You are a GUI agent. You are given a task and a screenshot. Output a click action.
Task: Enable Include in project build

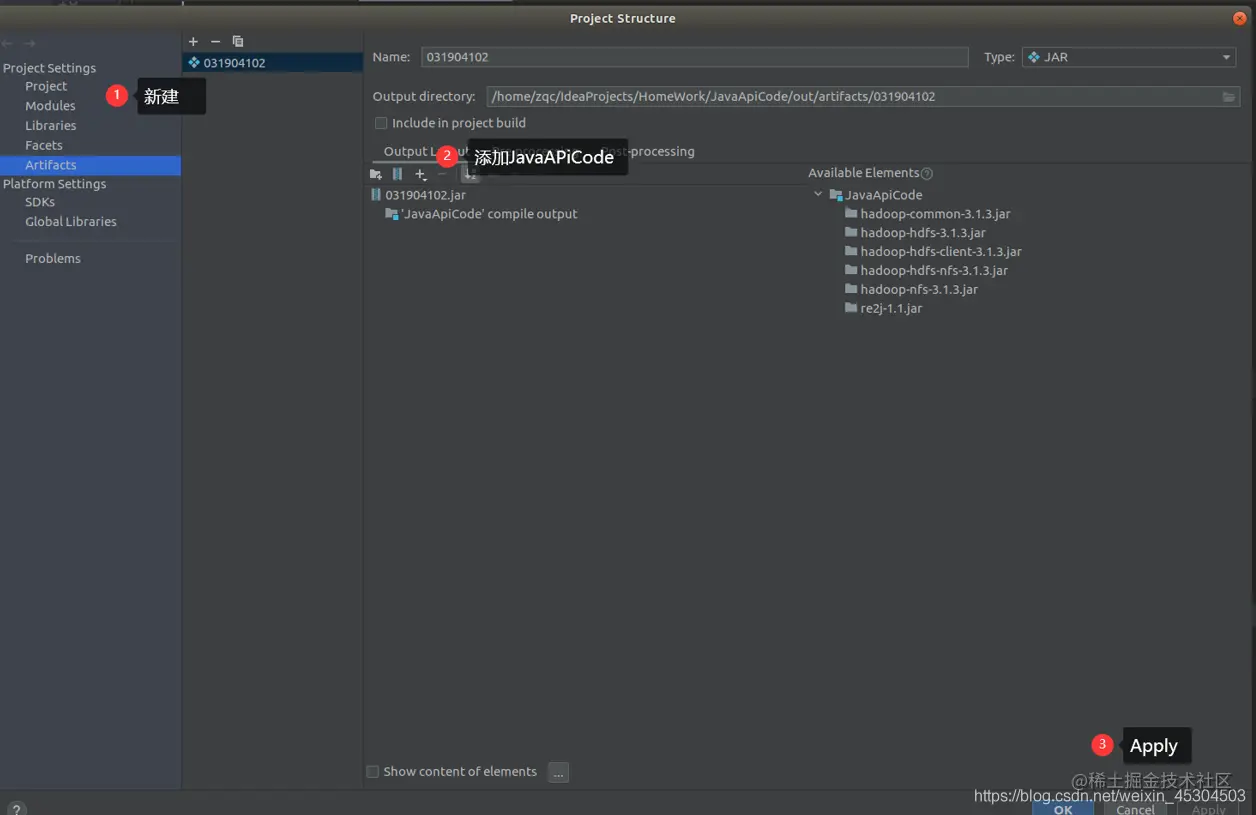tap(381, 123)
